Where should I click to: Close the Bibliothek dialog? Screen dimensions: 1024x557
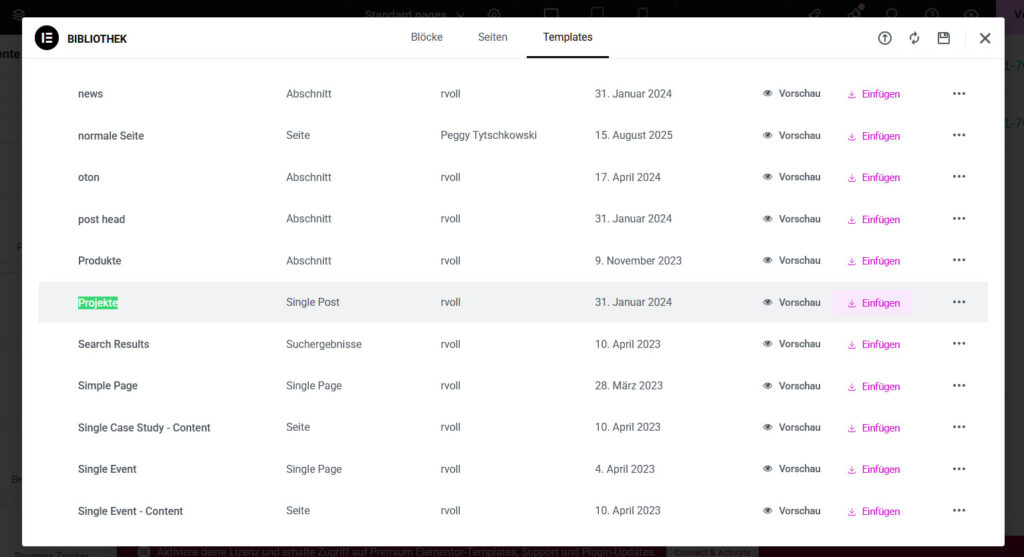985,38
